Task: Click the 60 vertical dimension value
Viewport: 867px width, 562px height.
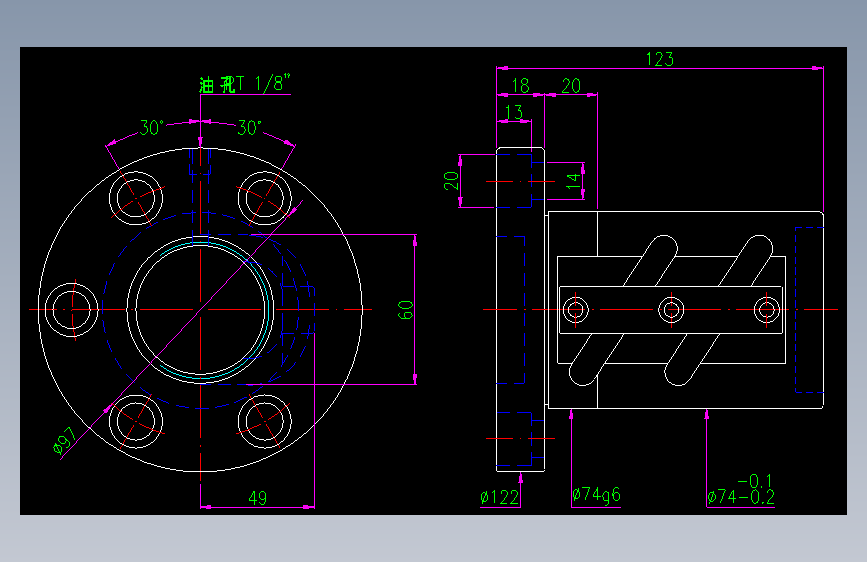Action: 405,310
